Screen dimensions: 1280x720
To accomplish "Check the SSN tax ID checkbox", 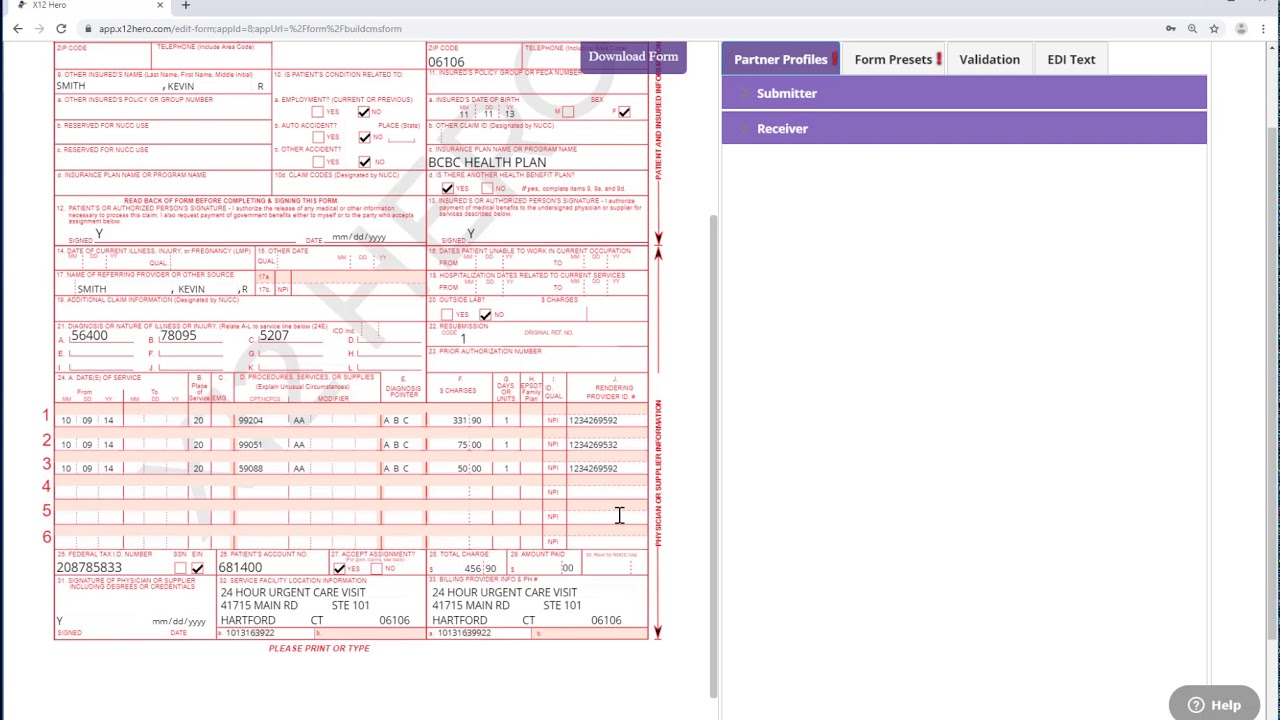I will 180,568.
